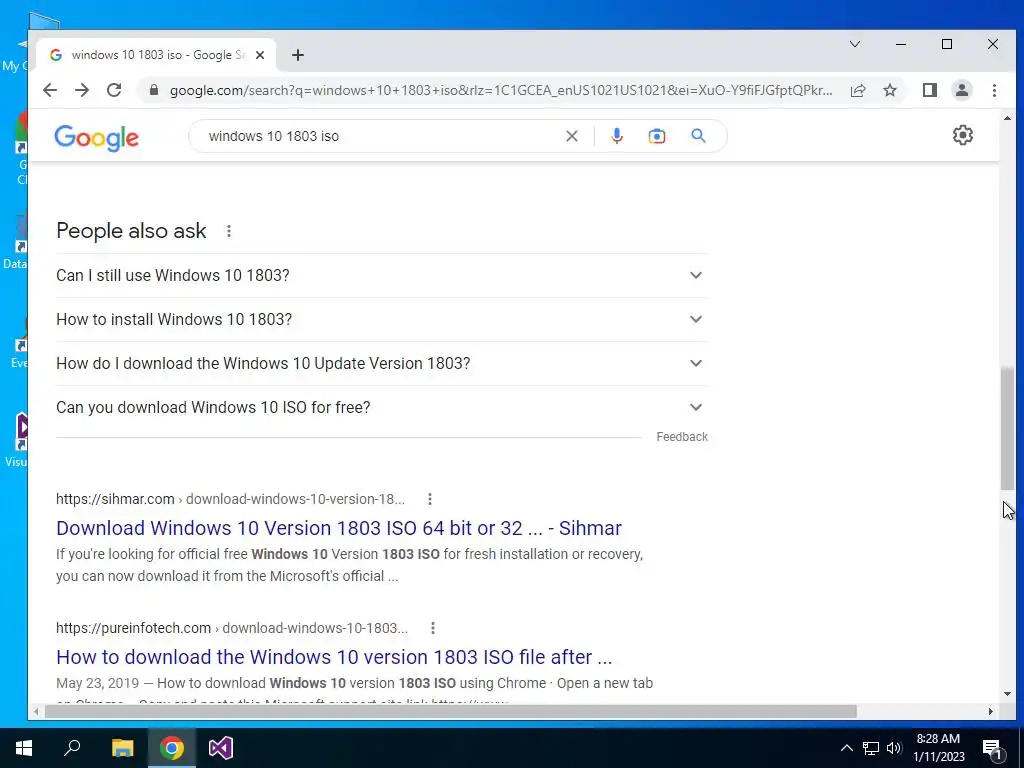Open network status in tray

pos(871,748)
